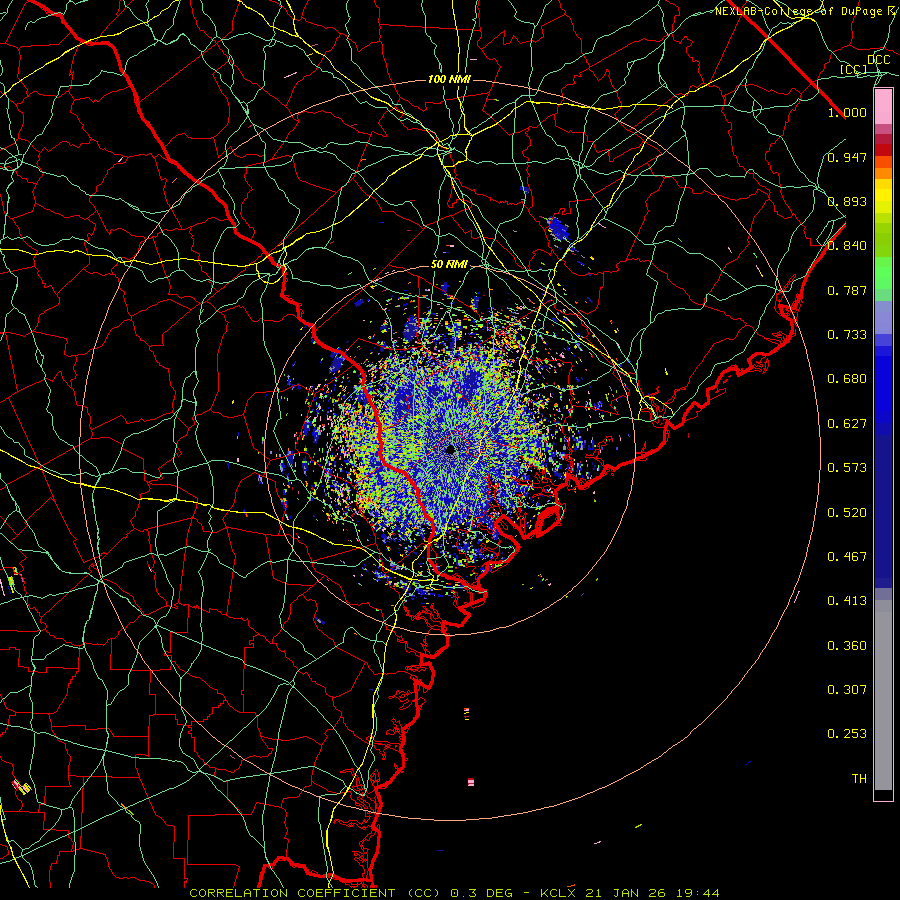Select the 0.947 legend value
Image resolution: width=900 pixels, height=900 pixels.
point(847,157)
